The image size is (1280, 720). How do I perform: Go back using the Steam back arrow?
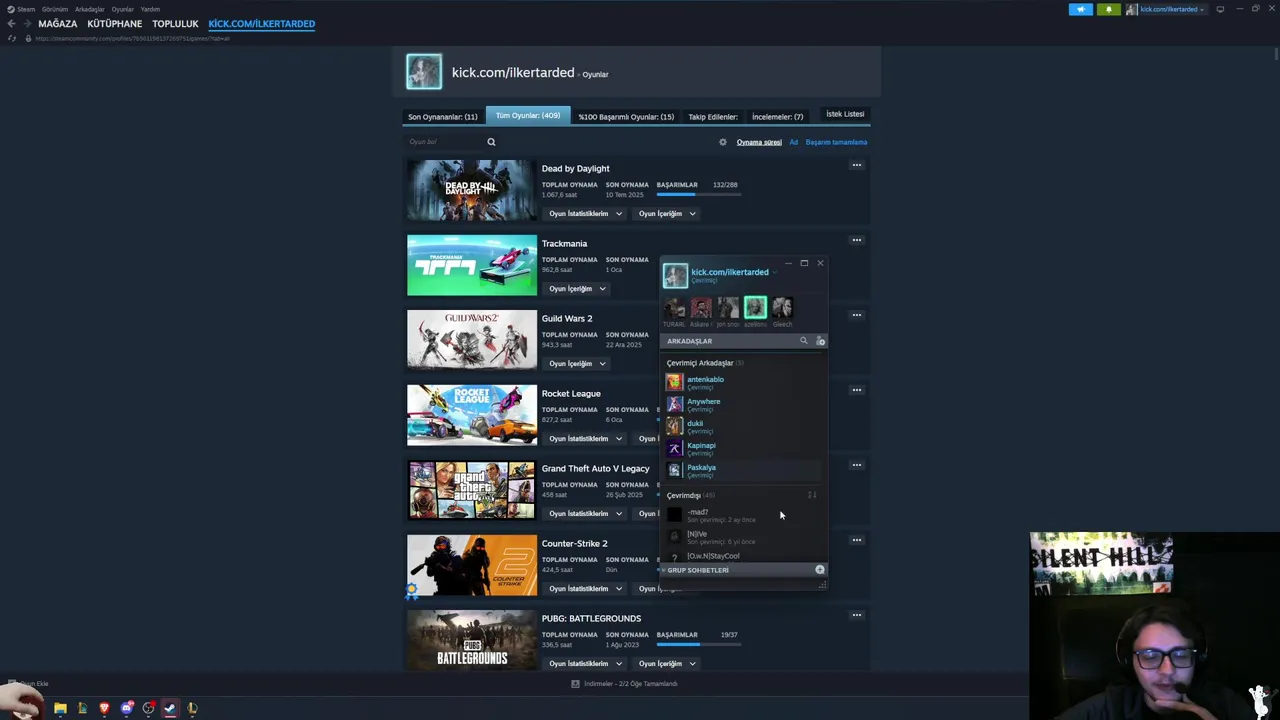point(11,23)
